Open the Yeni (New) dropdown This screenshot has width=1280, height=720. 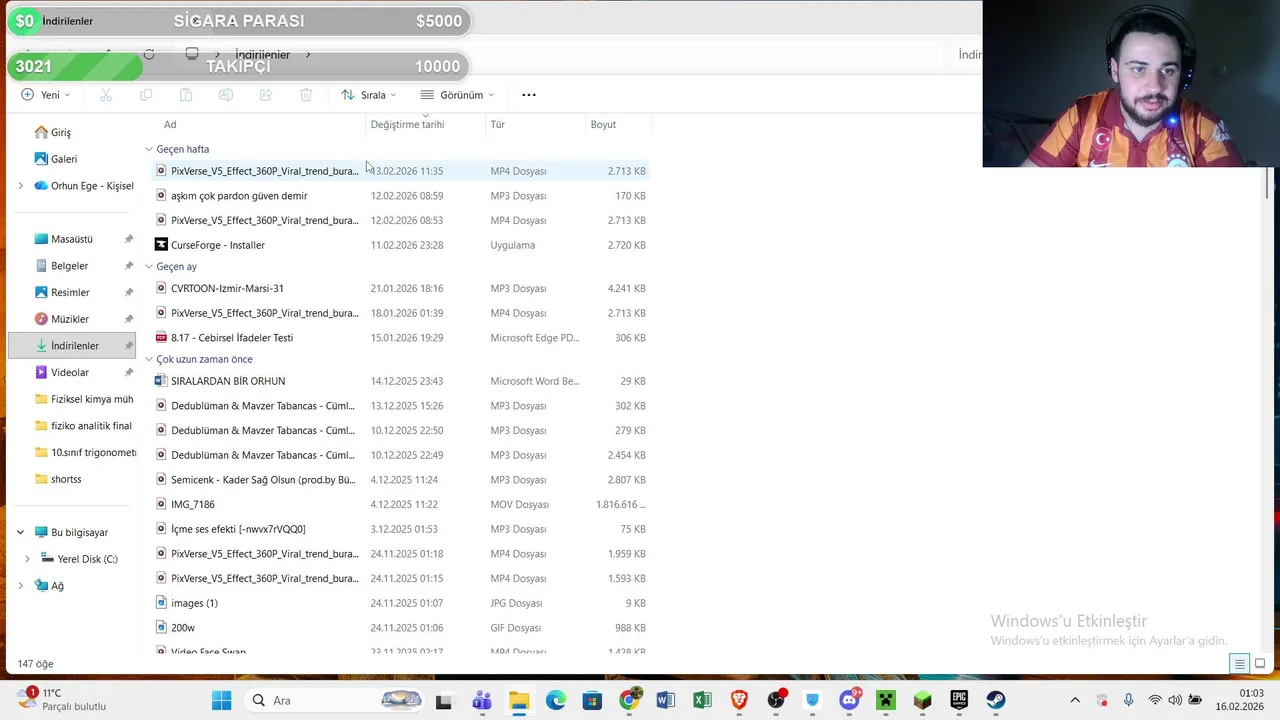(x=46, y=95)
